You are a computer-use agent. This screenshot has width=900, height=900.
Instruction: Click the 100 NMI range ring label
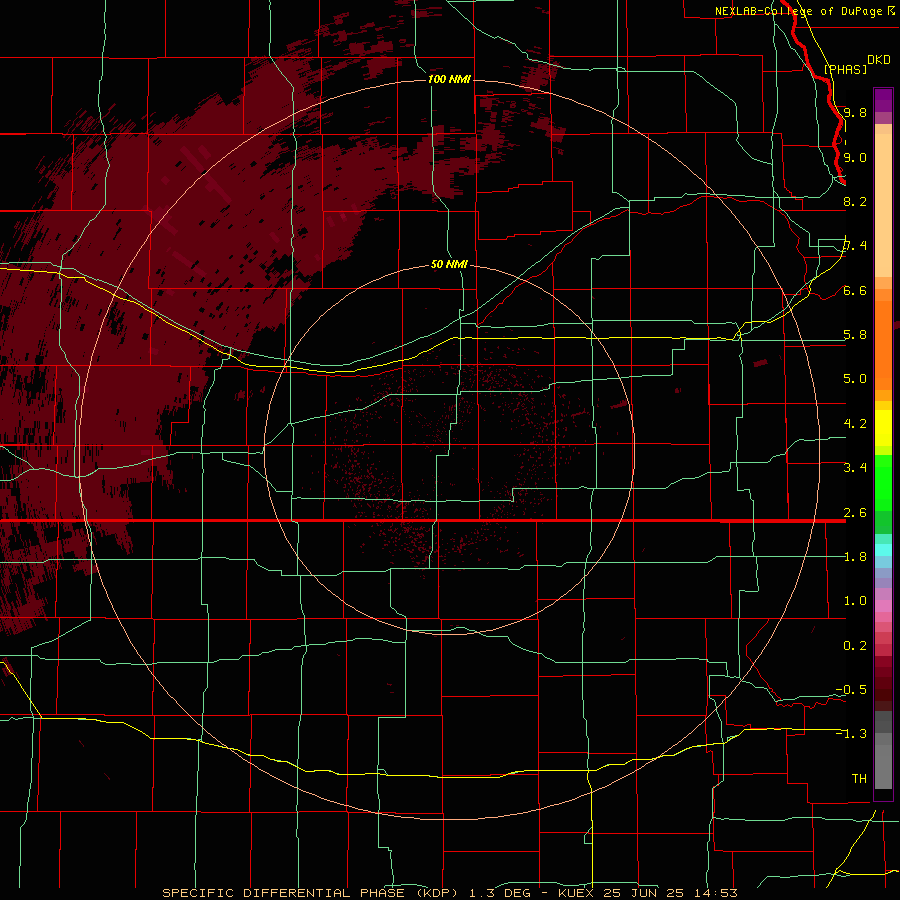coord(449,79)
